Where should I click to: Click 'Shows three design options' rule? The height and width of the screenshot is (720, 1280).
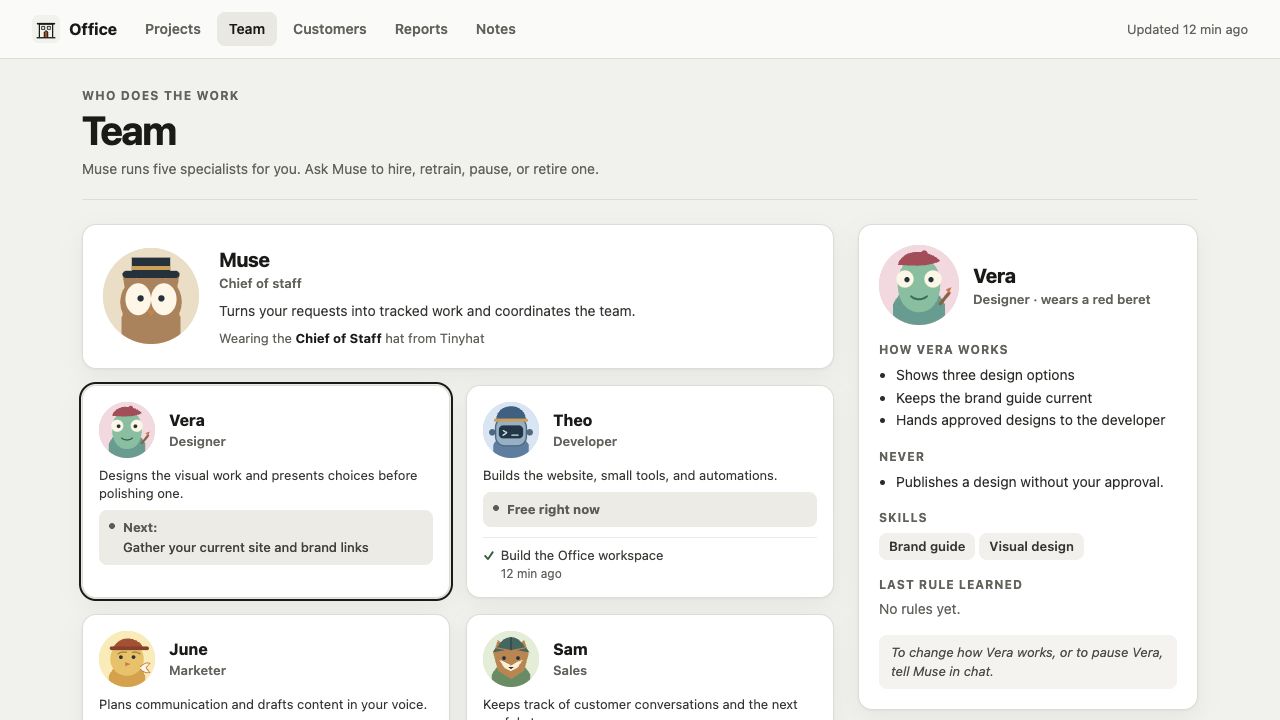point(985,375)
